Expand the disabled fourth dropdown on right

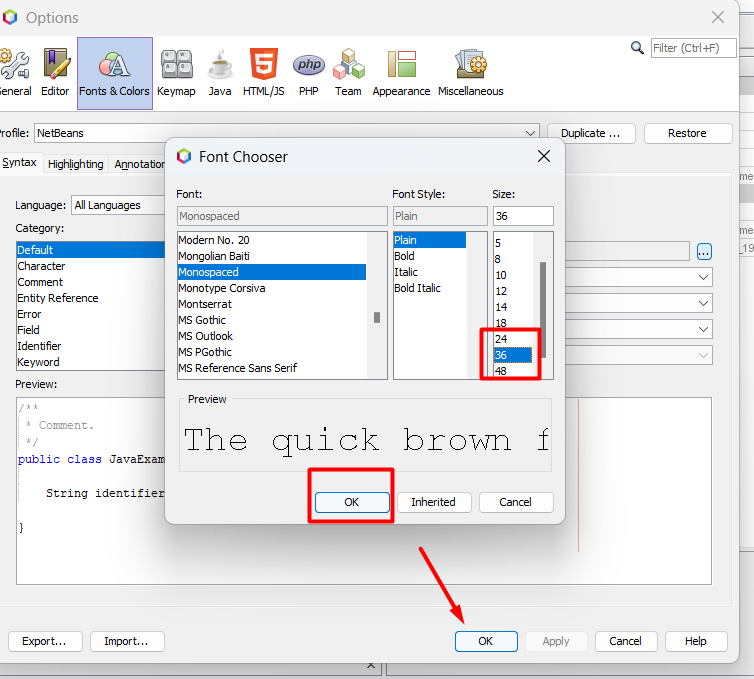coord(703,355)
